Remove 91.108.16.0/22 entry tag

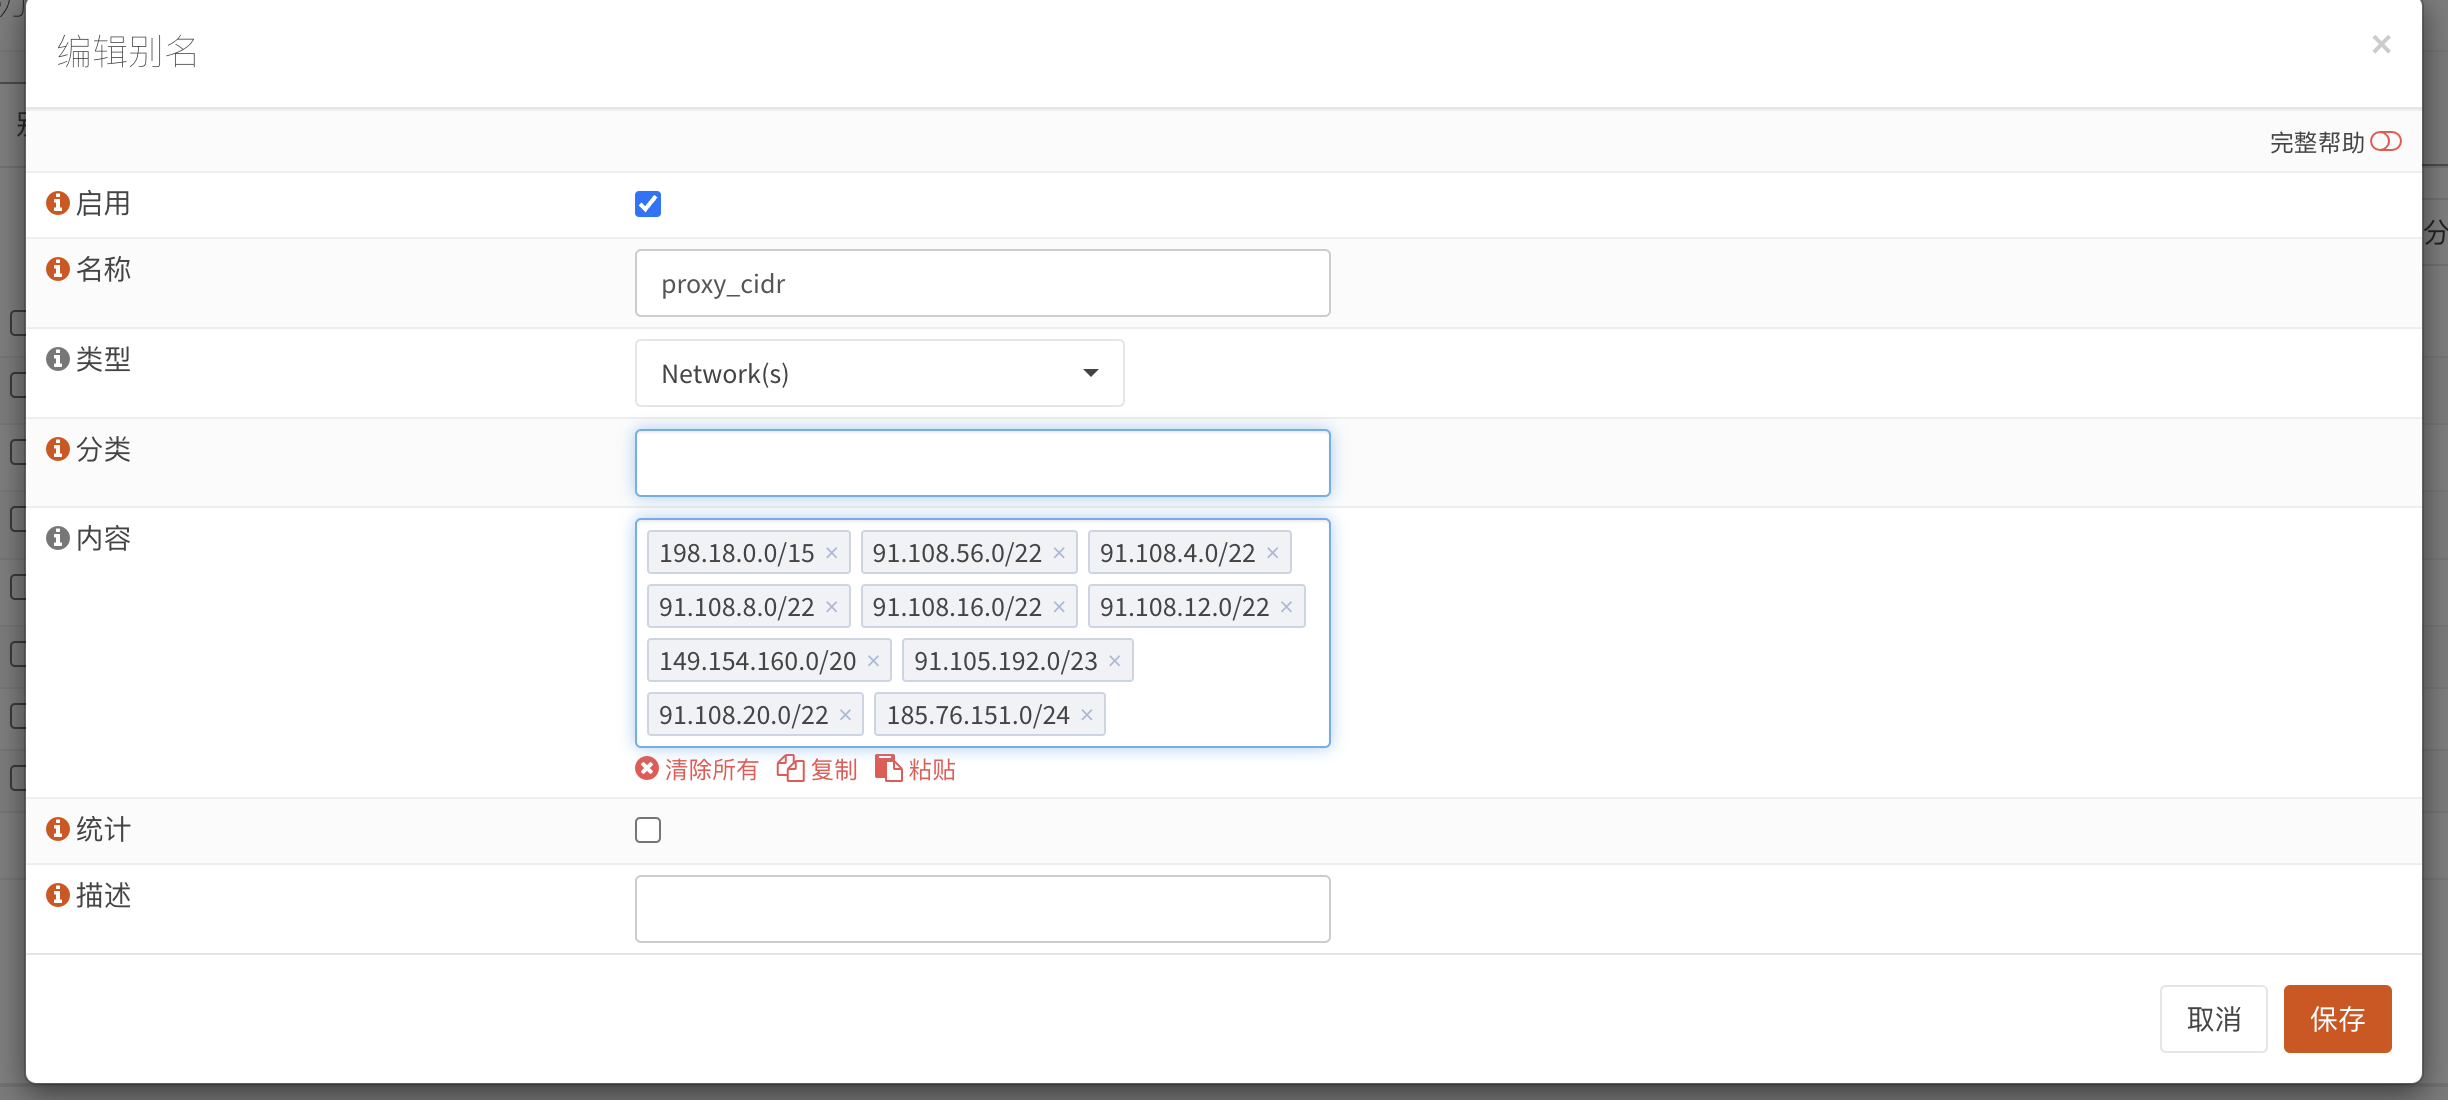[x=1059, y=607]
